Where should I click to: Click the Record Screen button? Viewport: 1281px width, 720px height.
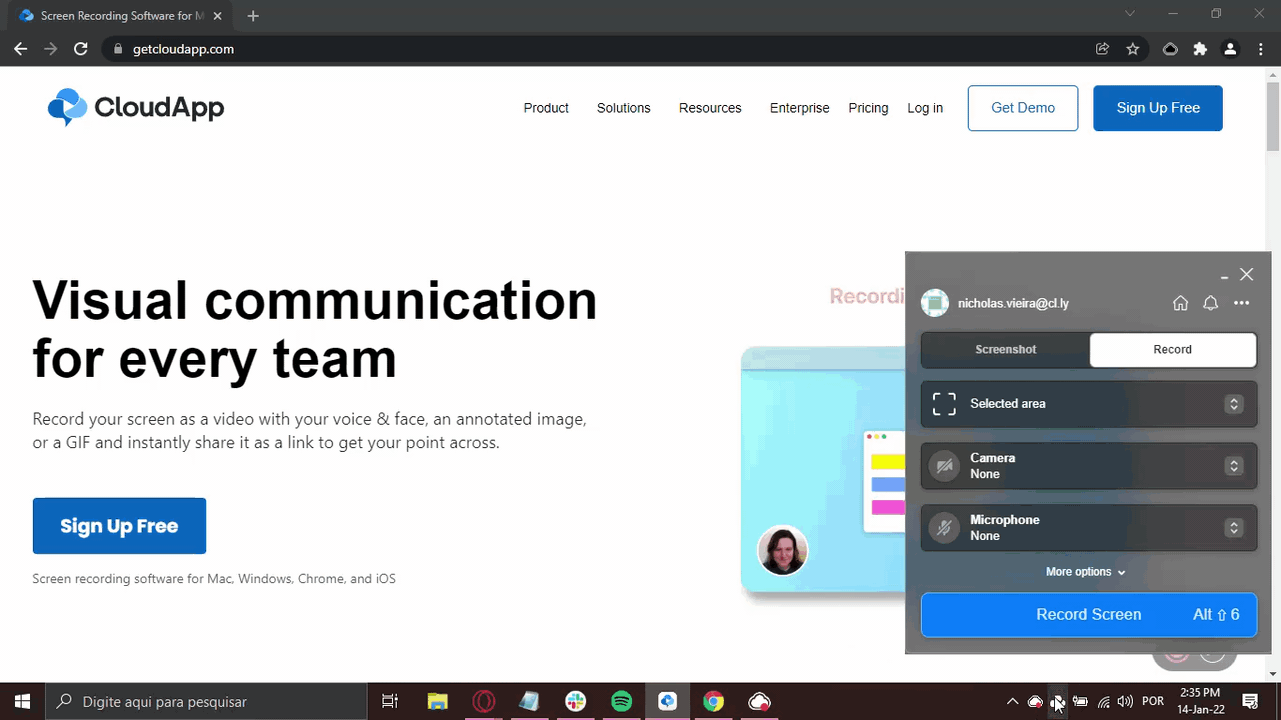click(1089, 614)
